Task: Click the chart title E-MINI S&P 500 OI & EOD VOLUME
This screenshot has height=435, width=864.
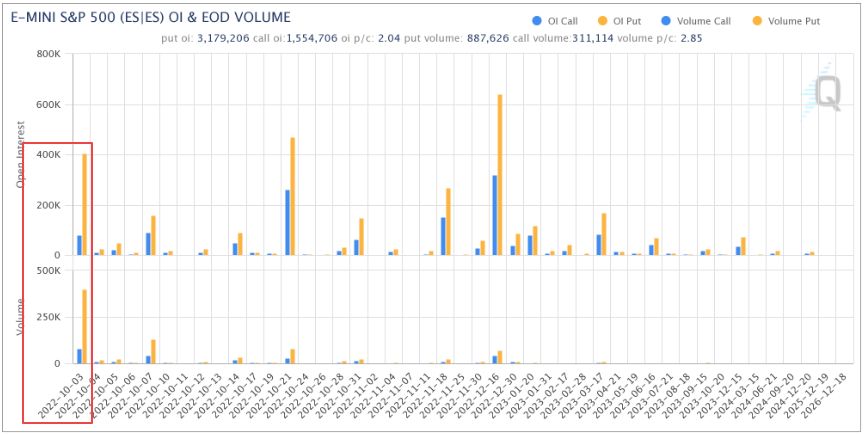Action: (x=151, y=18)
